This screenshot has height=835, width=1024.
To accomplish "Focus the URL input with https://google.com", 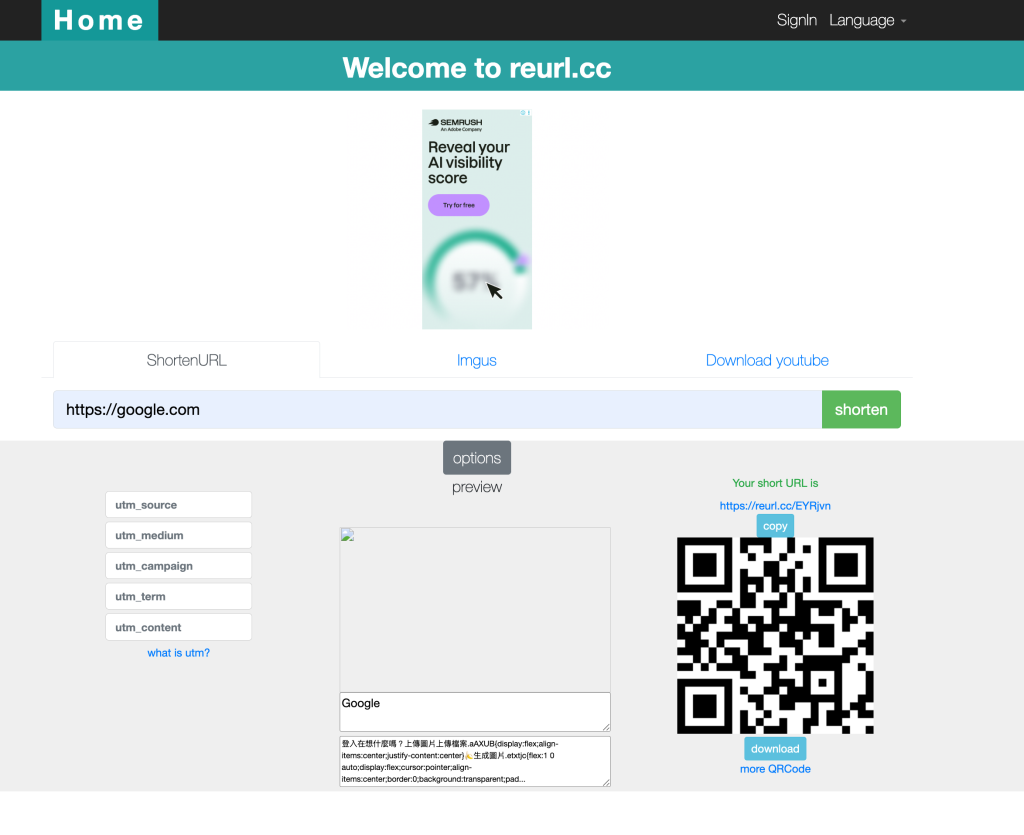I will click(437, 409).
